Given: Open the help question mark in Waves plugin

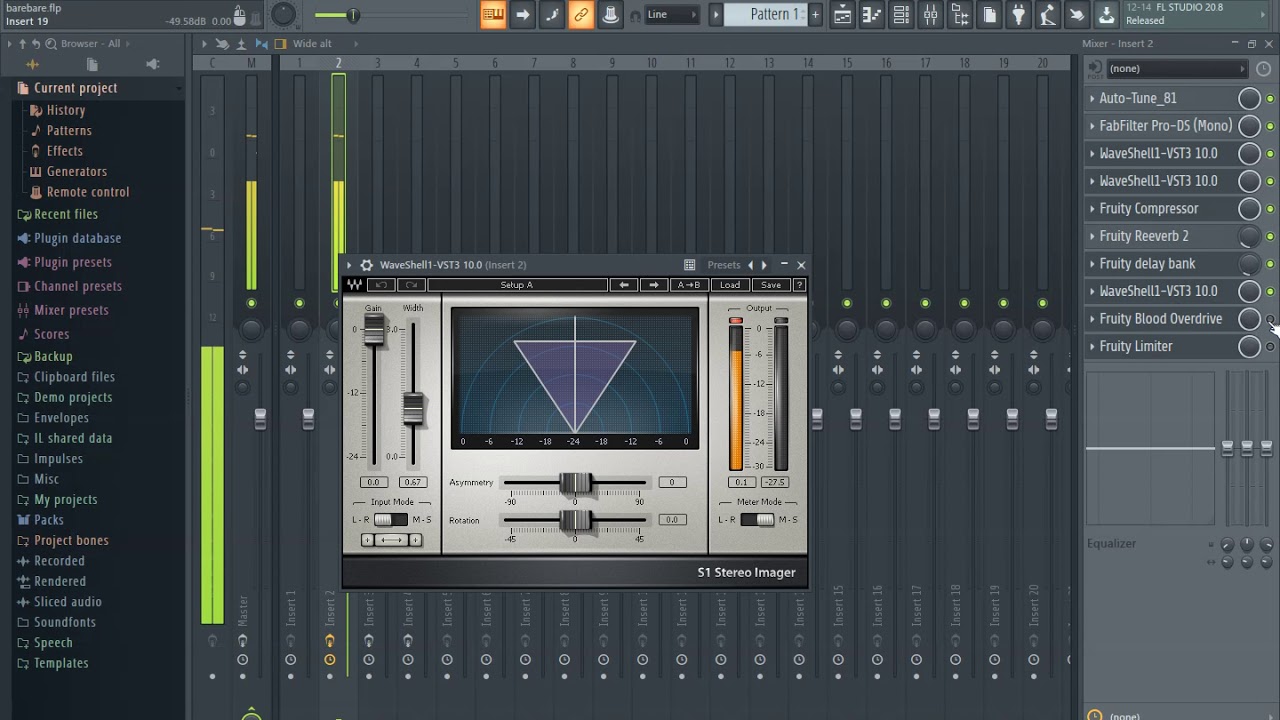Looking at the screenshot, I should coord(799,285).
